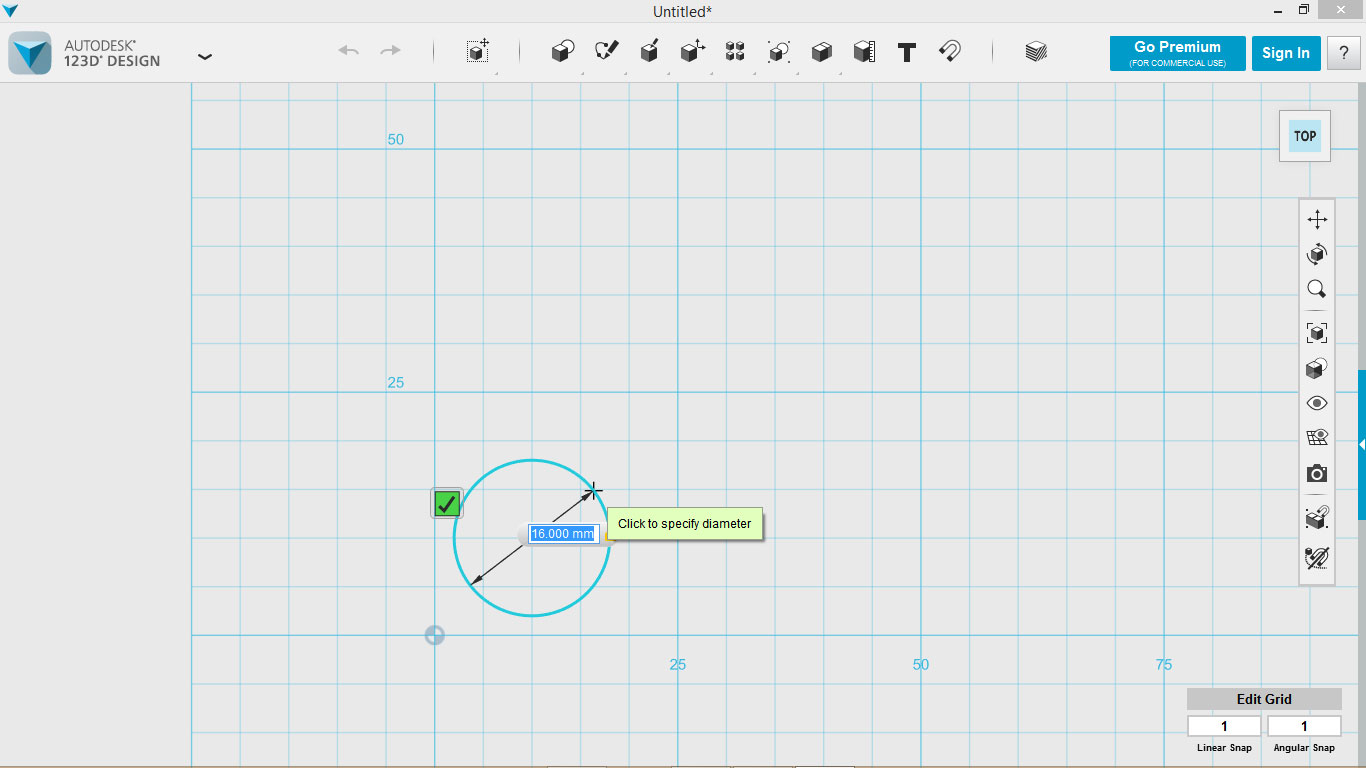This screenshot has height=768, width=1366.
Task: Select the Pattern tool
Action: pyautogui.click(x=735, y=52)
